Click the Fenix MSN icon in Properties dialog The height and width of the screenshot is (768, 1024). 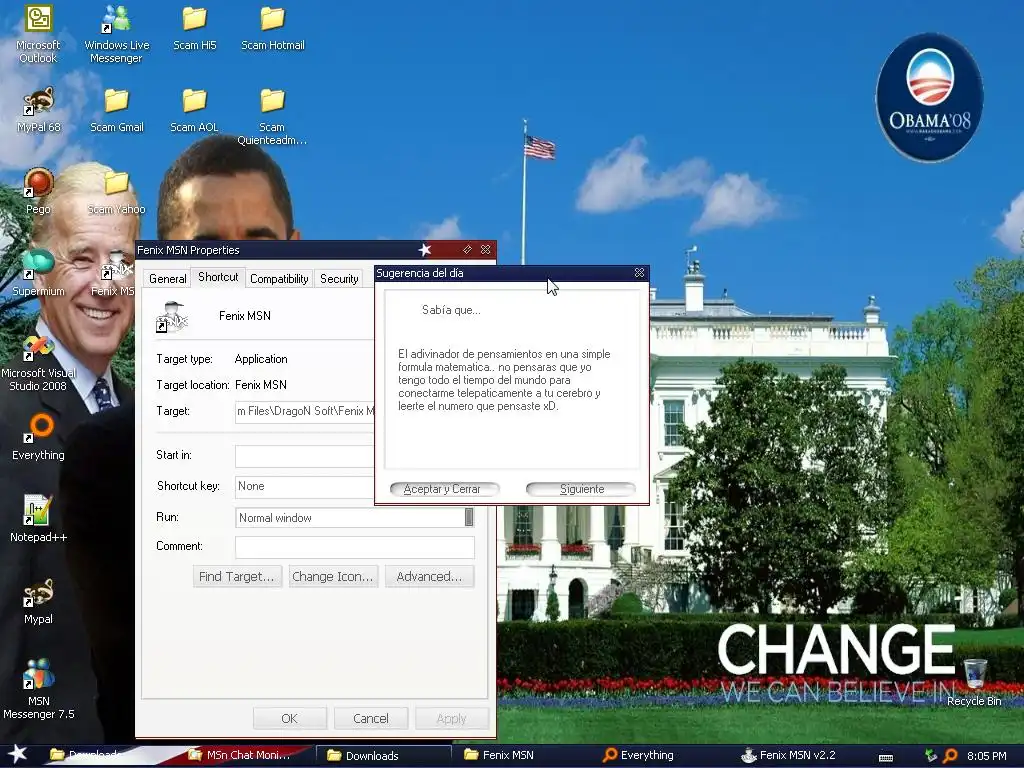pyautogui.click(x=172, y=317)
